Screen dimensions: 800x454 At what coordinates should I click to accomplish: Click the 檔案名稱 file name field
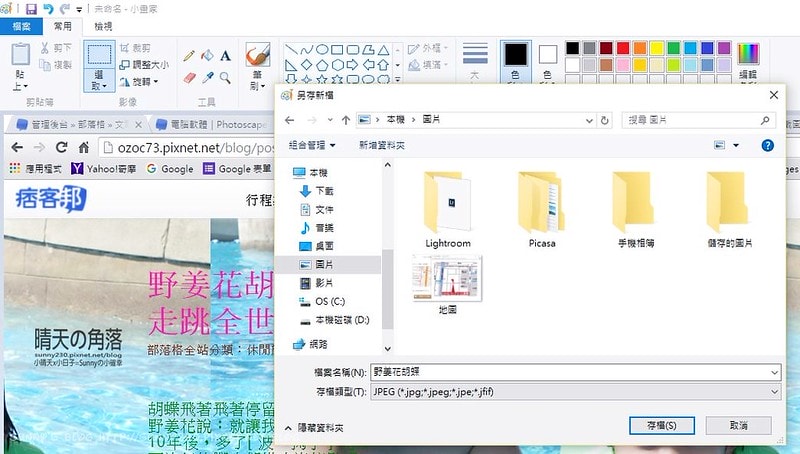point(576,372)
